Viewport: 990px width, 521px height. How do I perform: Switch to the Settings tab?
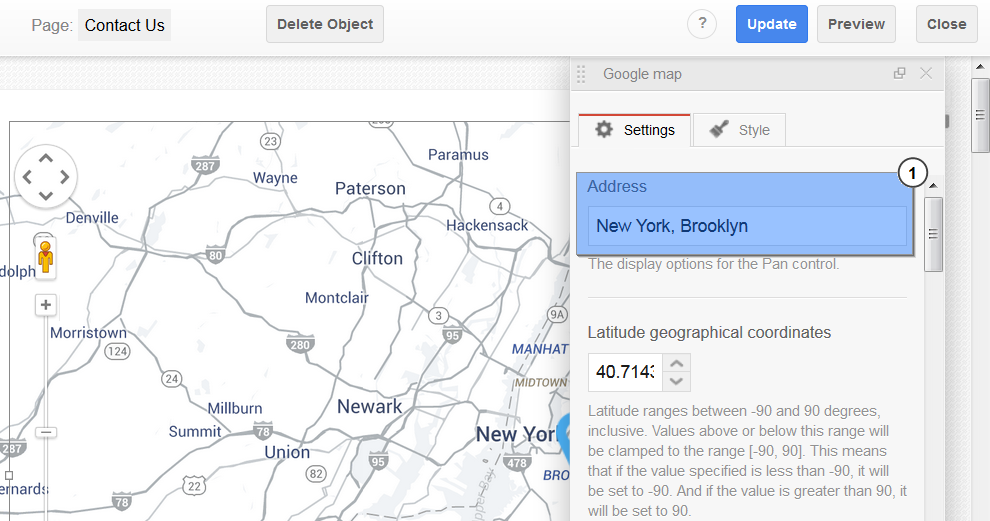(x=635, y=130)
